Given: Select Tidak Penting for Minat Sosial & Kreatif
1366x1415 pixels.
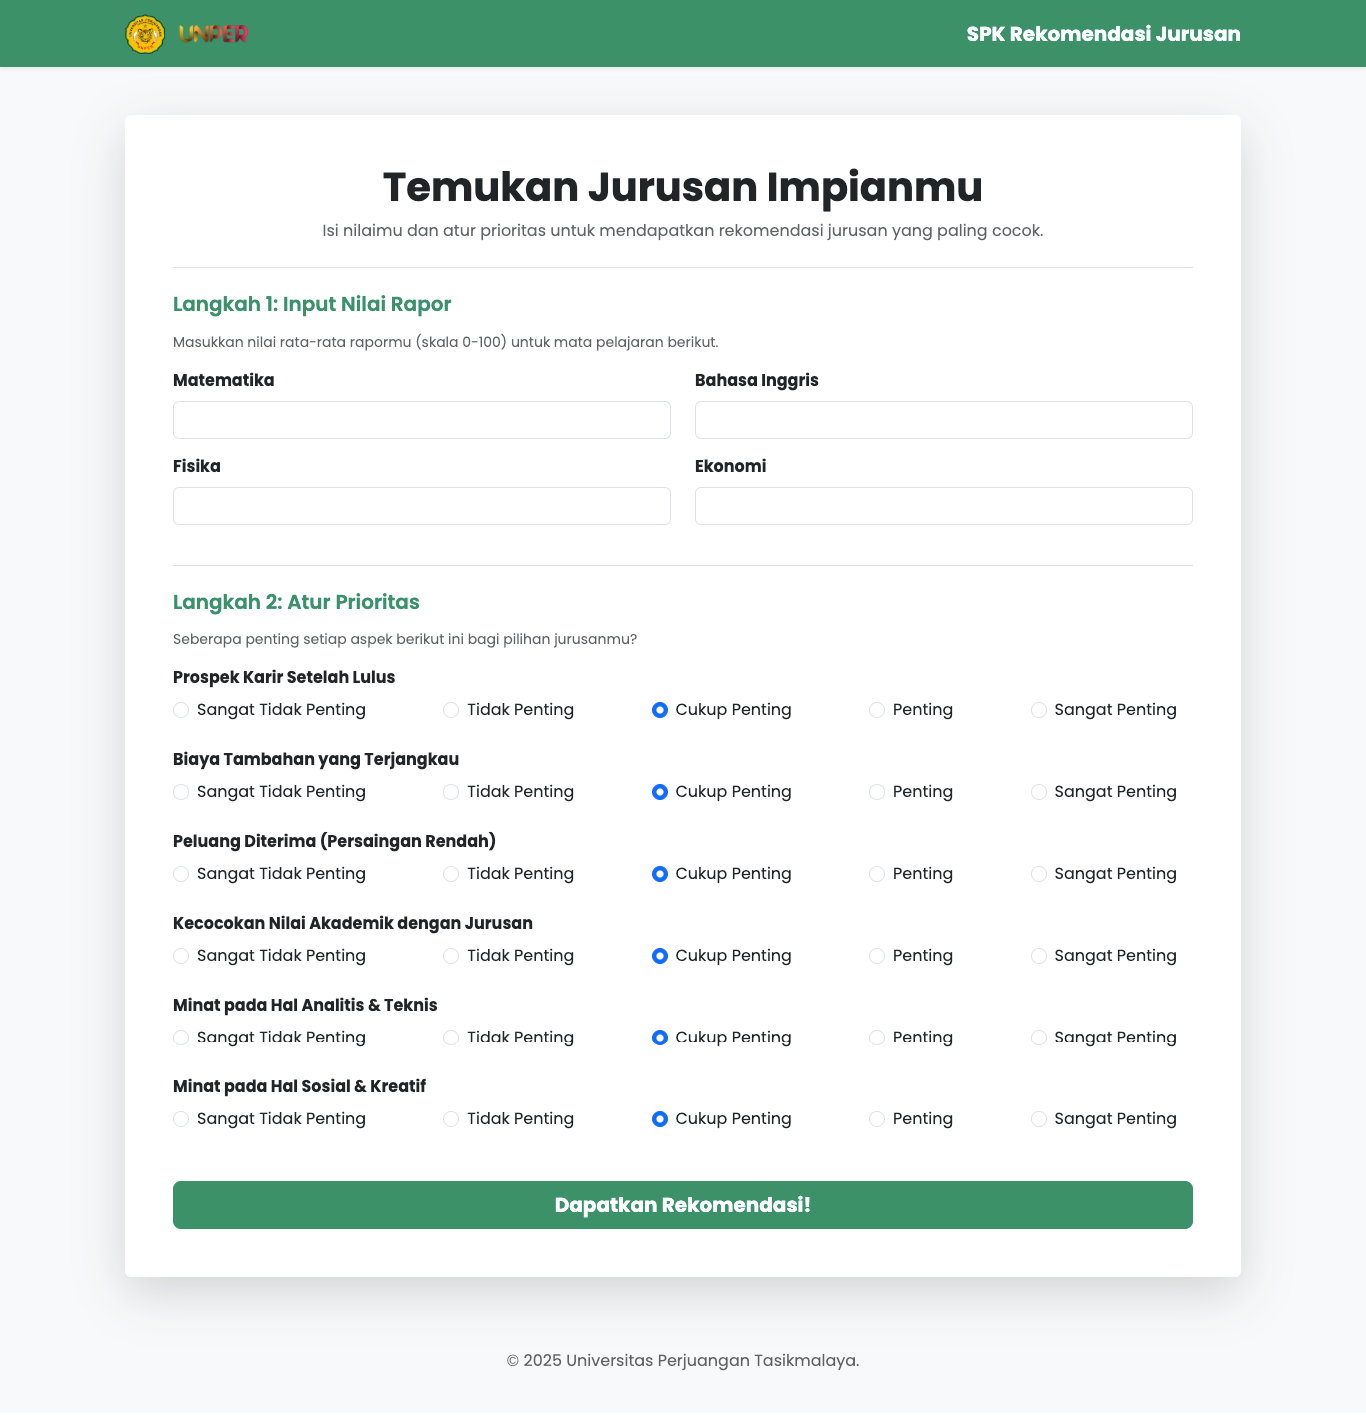Looking at the screenshot, I should pyautogui.click(x=450, y=1119).
